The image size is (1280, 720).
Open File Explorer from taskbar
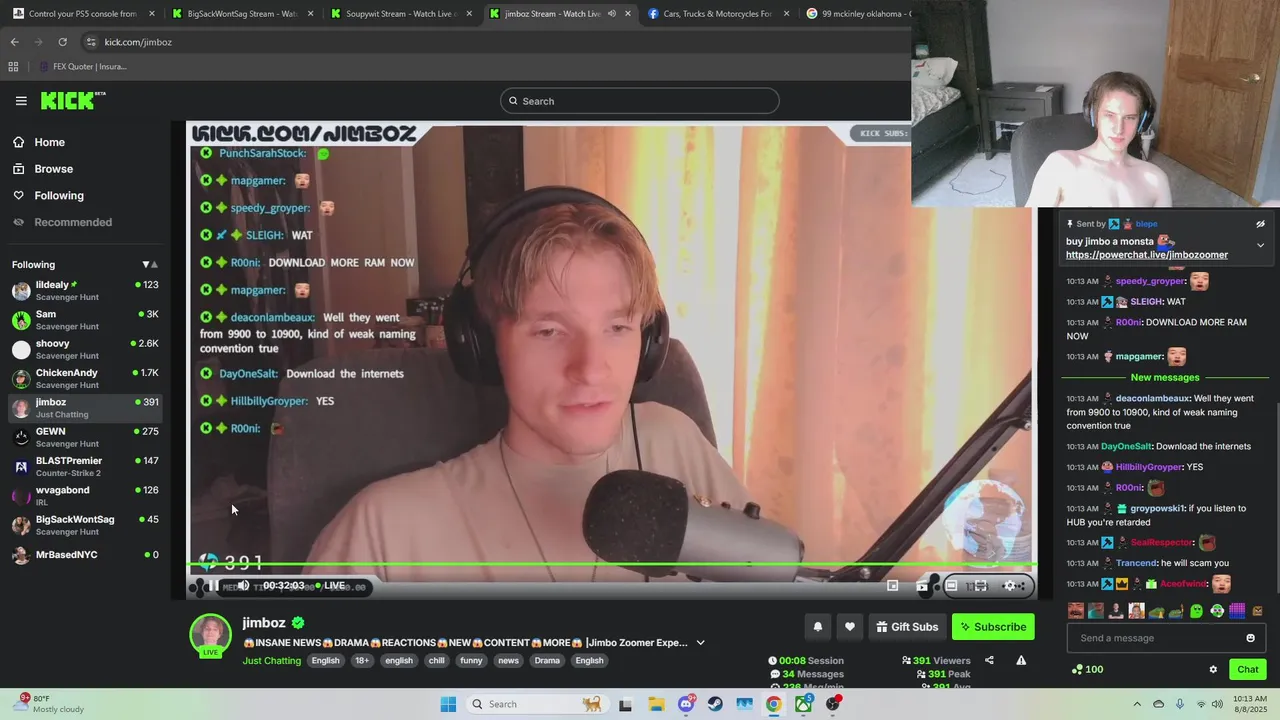coord(656,704)
